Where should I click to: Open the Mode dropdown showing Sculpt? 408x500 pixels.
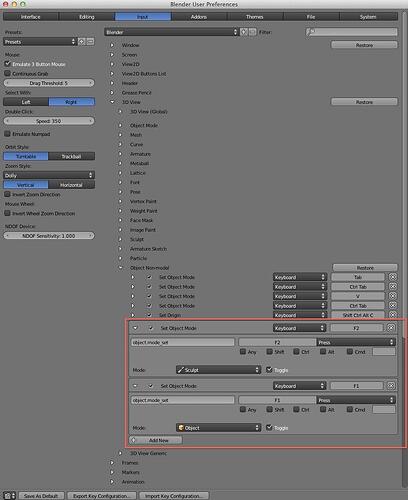218,370
